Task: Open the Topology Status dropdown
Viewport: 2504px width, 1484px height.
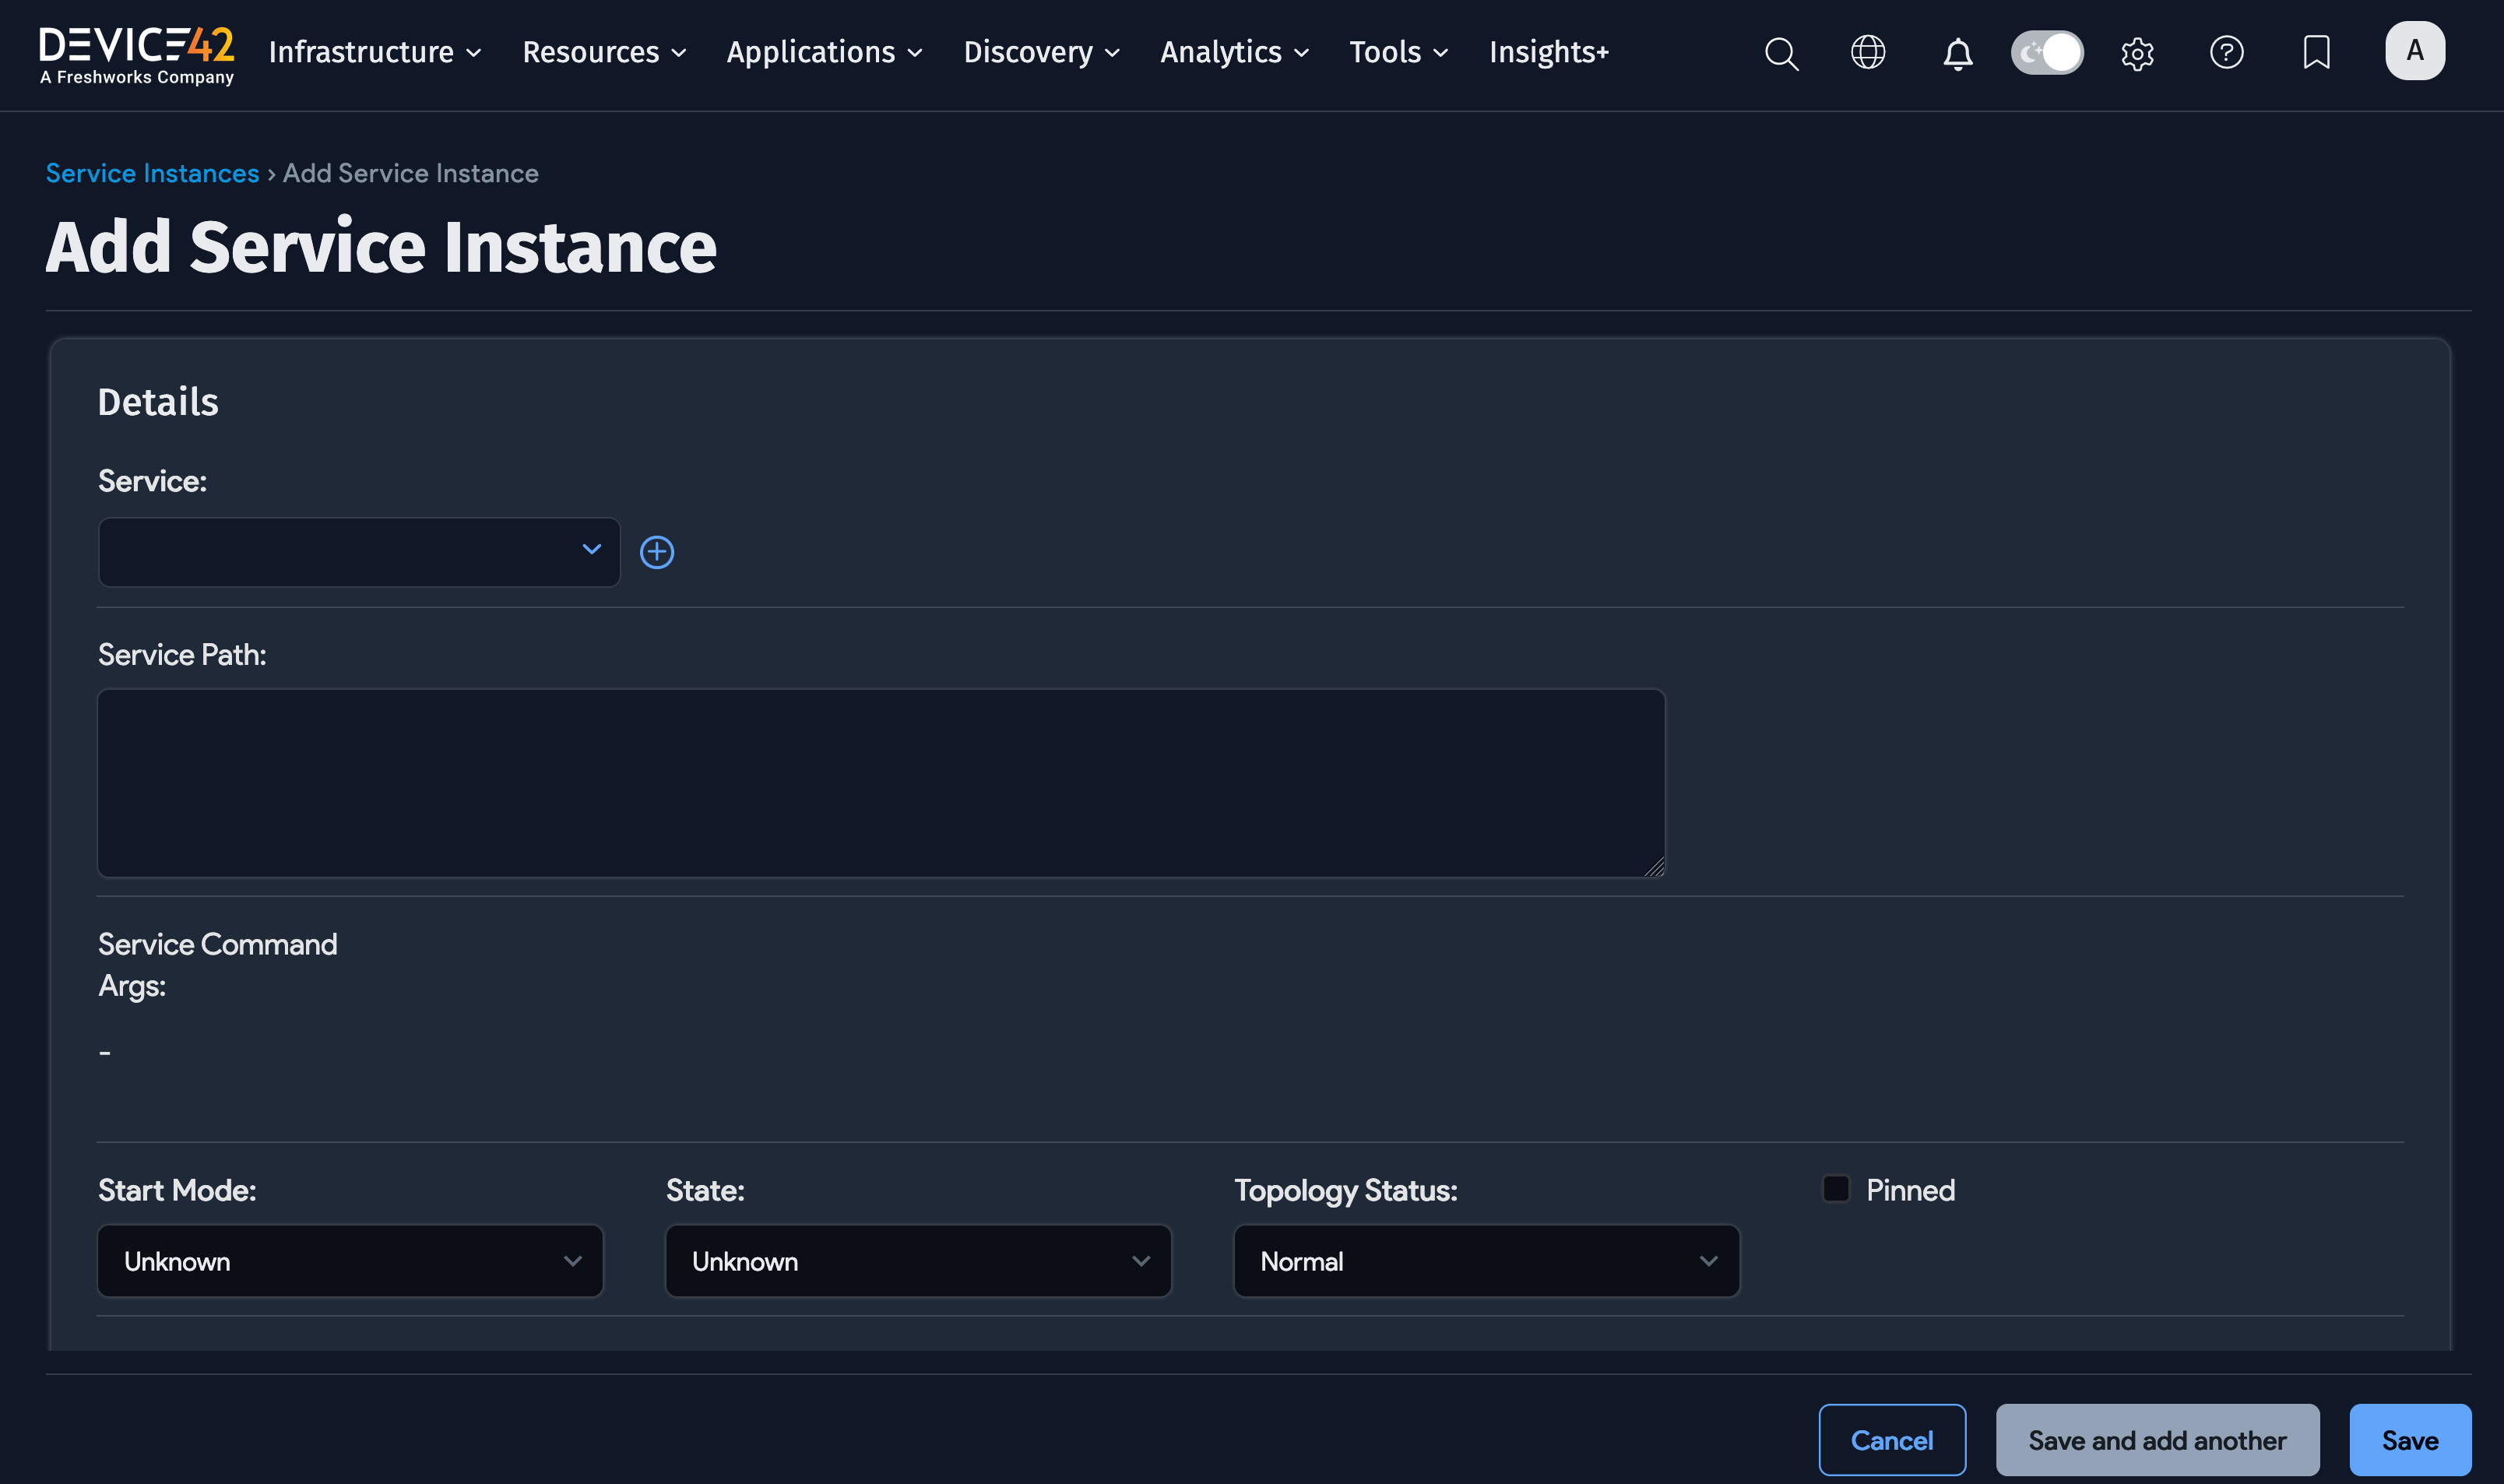Action: pos(1486,1260)
